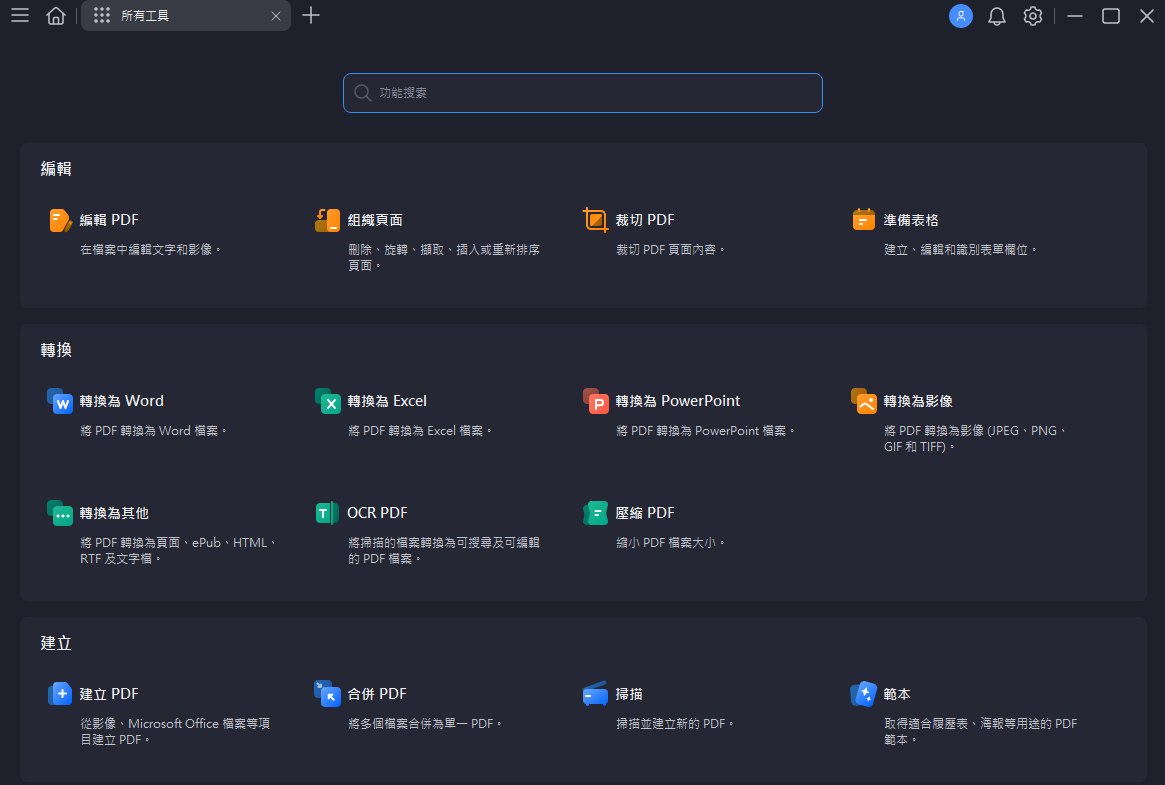The height and width of the screenshot is (785, 1165).
Task: Click the 掃描 scanner icon
Action: pyautogui.click(x=595, y=694)
